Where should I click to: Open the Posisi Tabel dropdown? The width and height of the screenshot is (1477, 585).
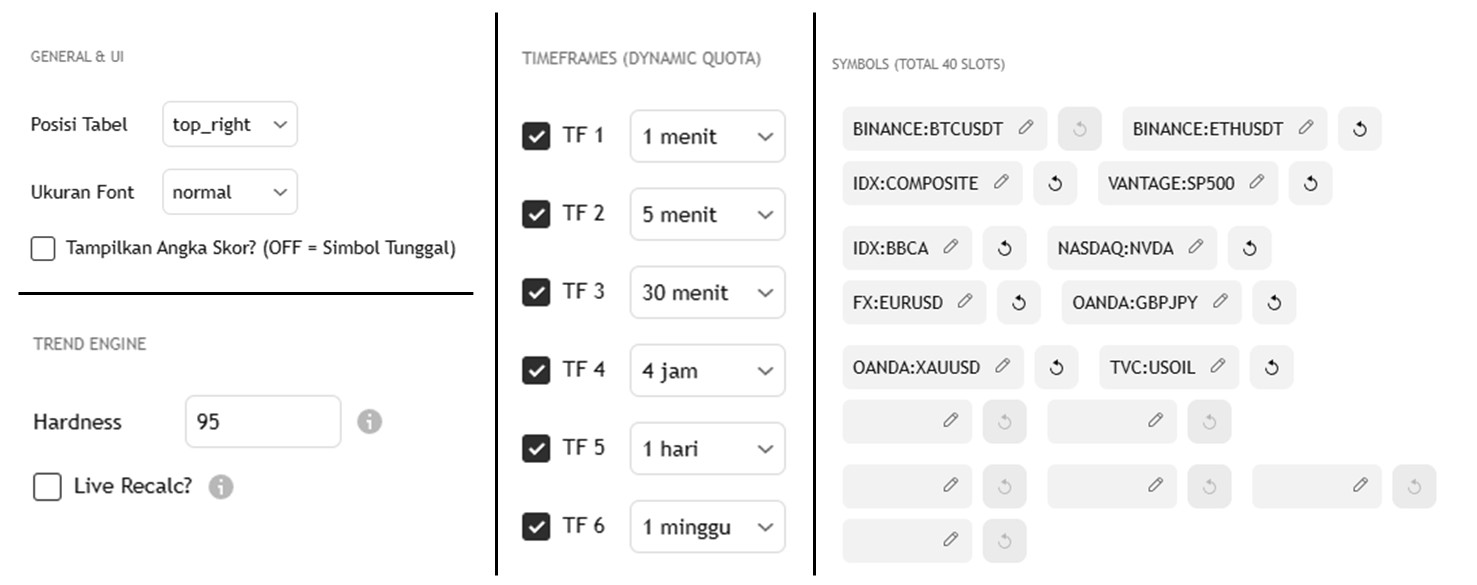coord(230,125)
